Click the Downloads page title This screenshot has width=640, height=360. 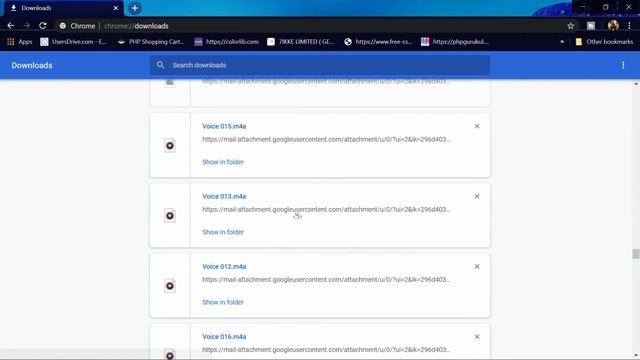pos(32,65)
